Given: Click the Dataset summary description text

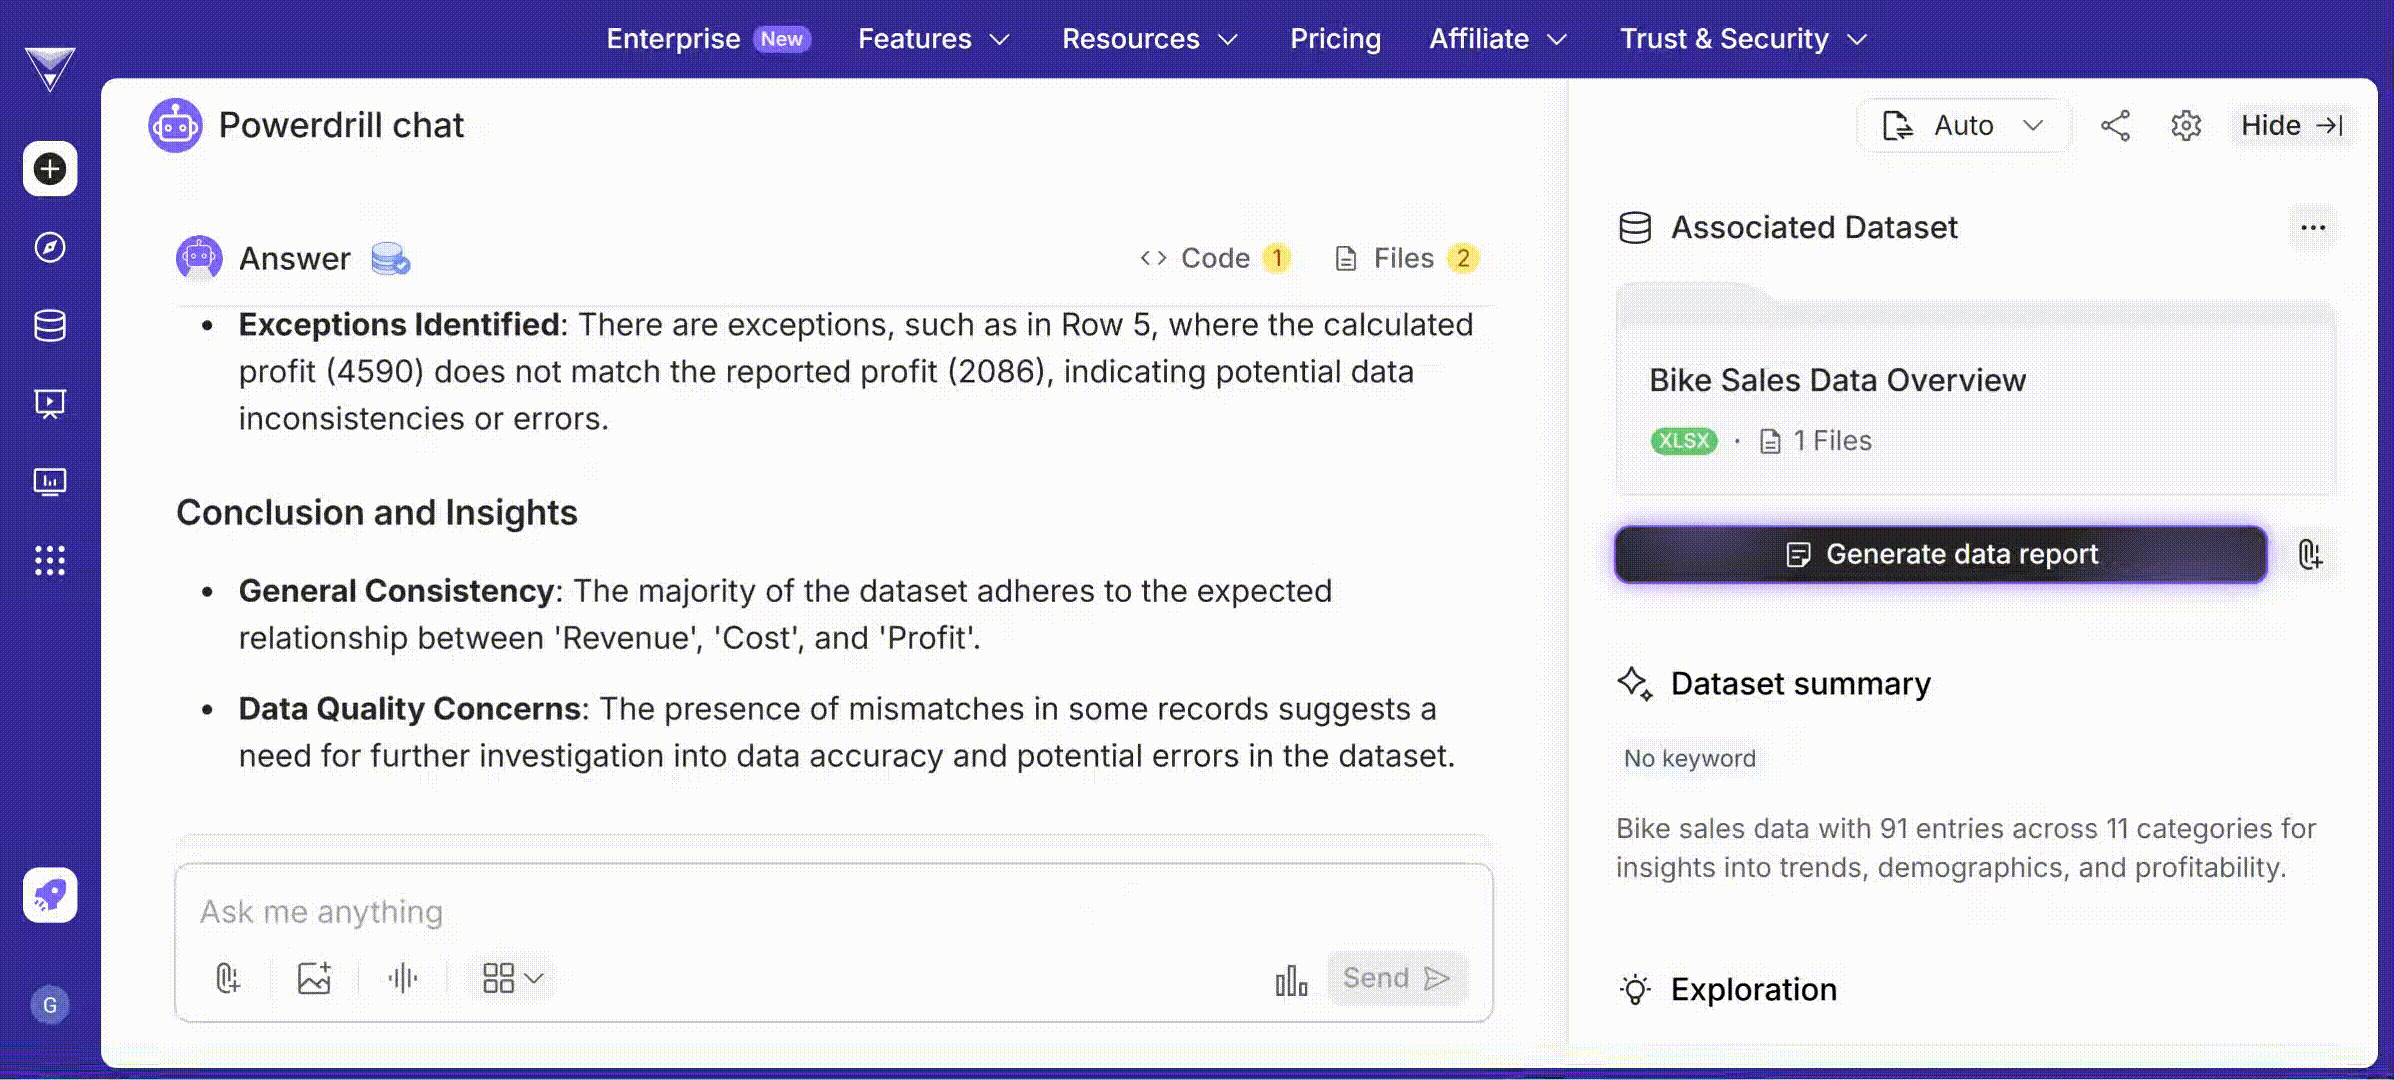Looking at the screenshot, I should point(1966,848).
